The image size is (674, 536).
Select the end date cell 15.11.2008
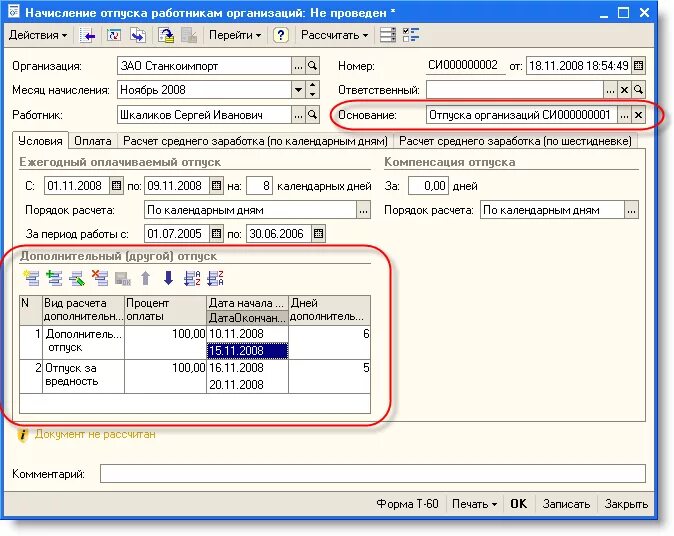[247, 351]
